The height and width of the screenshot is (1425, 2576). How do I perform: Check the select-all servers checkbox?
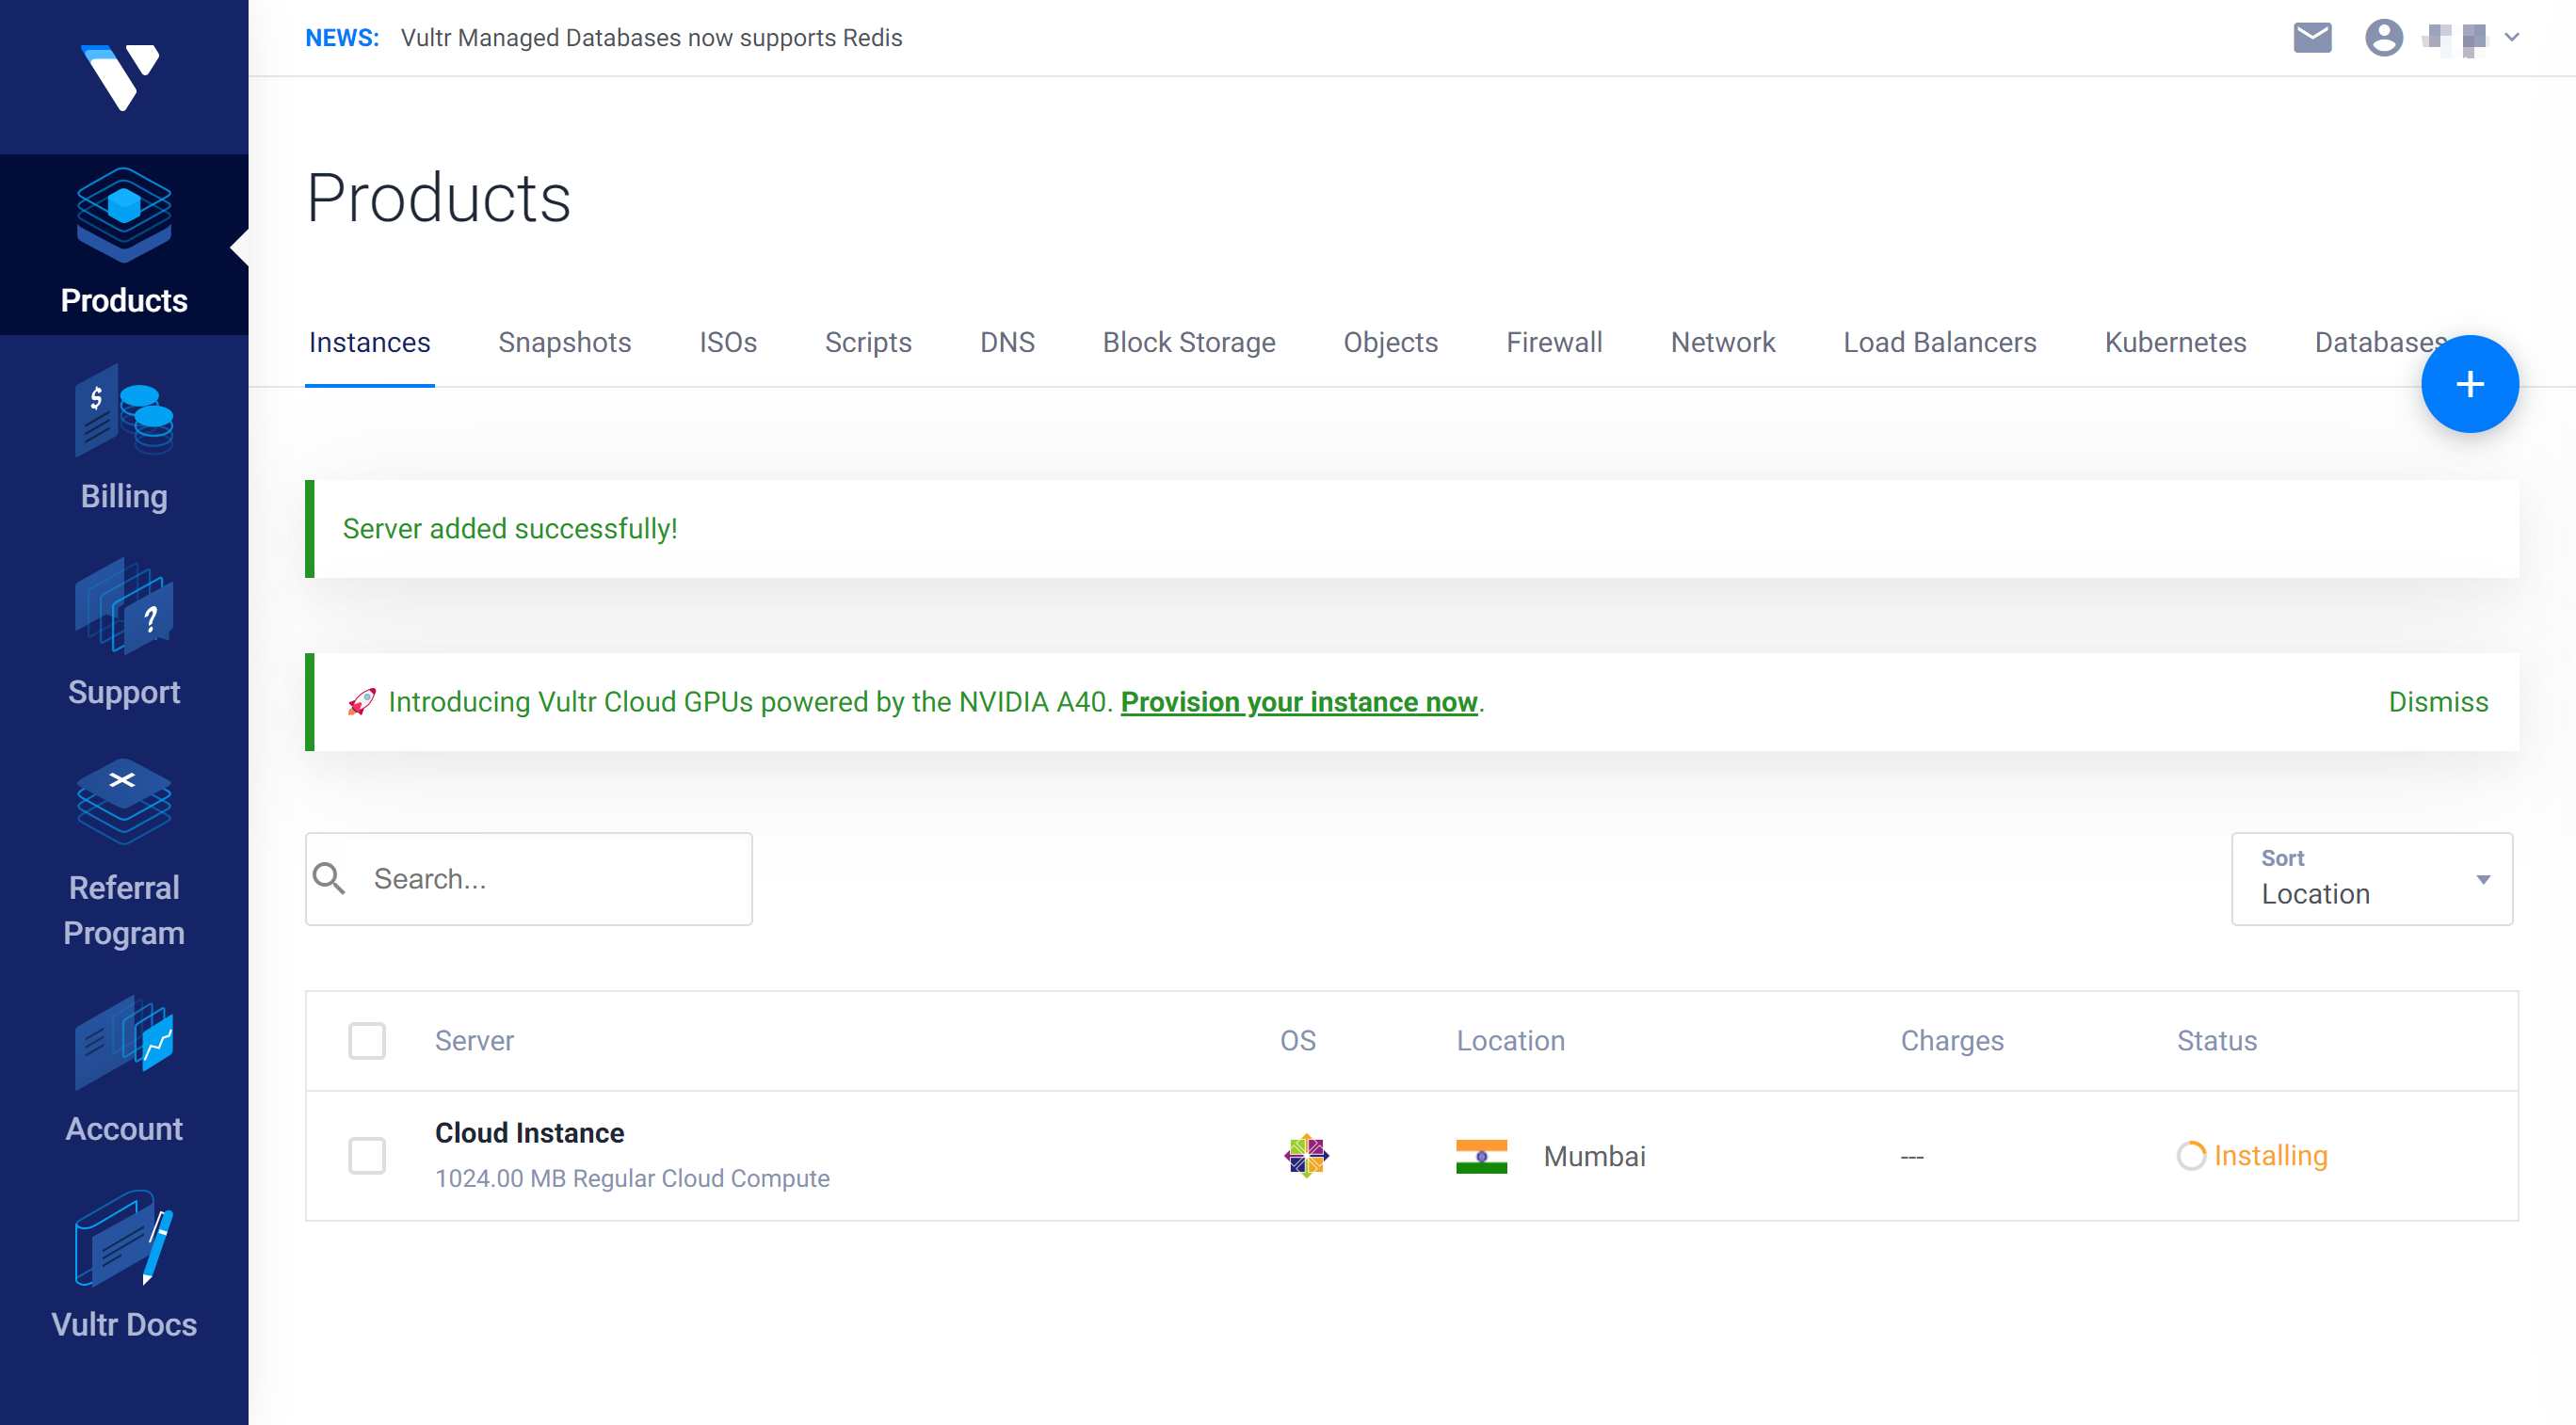pyautogui.click(x=367, y=1040)
